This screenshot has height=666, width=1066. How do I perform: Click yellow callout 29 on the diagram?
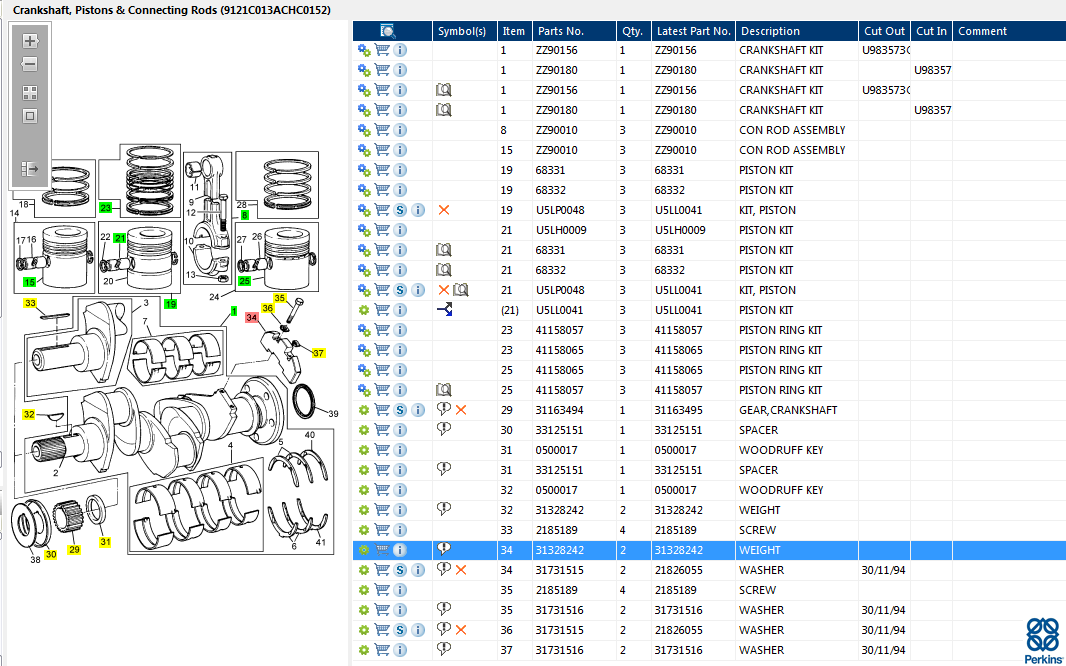pyautogui.click(x=74, y=550)
